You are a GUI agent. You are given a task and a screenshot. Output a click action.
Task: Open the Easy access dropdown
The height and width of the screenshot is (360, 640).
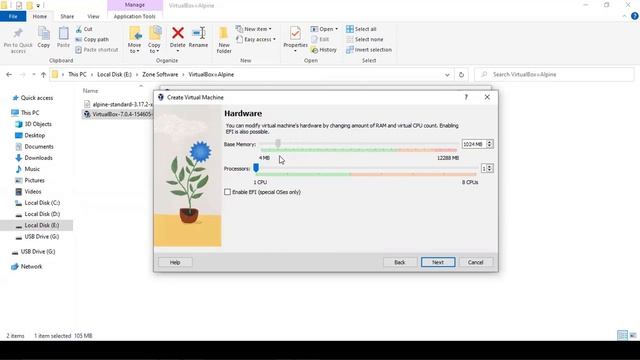tap(256, 40)
